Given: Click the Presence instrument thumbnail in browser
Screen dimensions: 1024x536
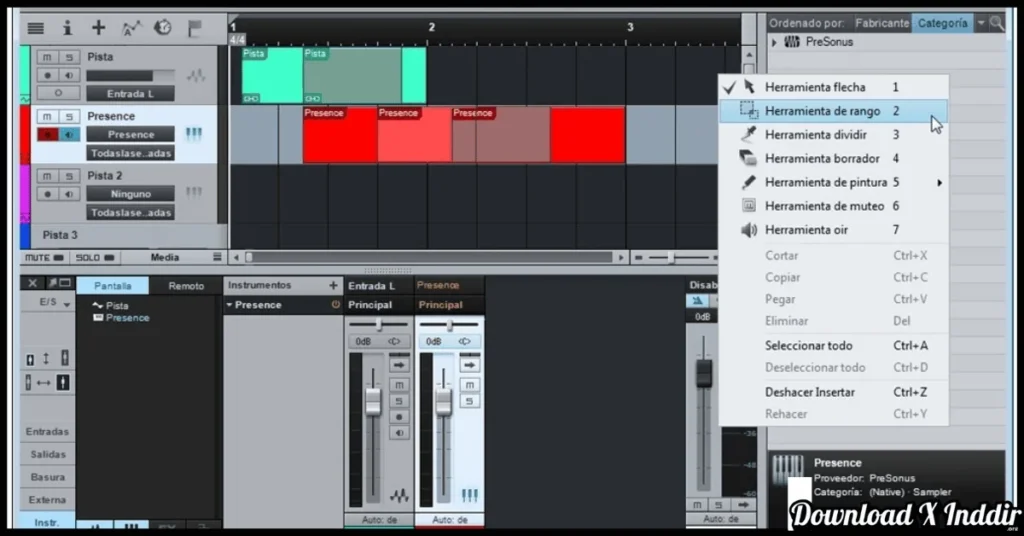Looking at the screenshot, I should point(788,469).
